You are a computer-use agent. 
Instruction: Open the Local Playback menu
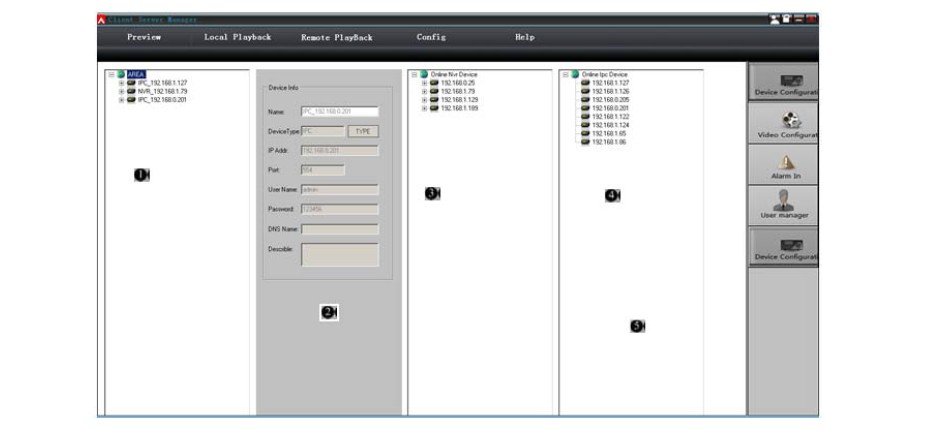click(238, 37)
